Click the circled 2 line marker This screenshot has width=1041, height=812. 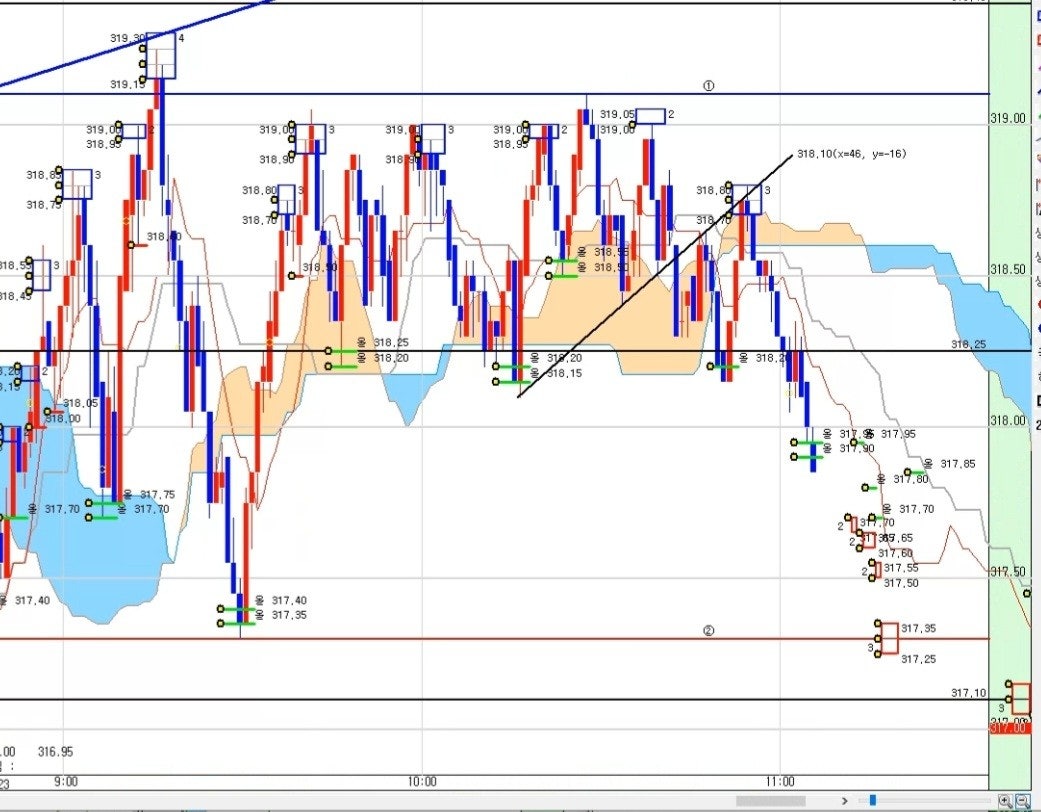[x=708, y=631]
